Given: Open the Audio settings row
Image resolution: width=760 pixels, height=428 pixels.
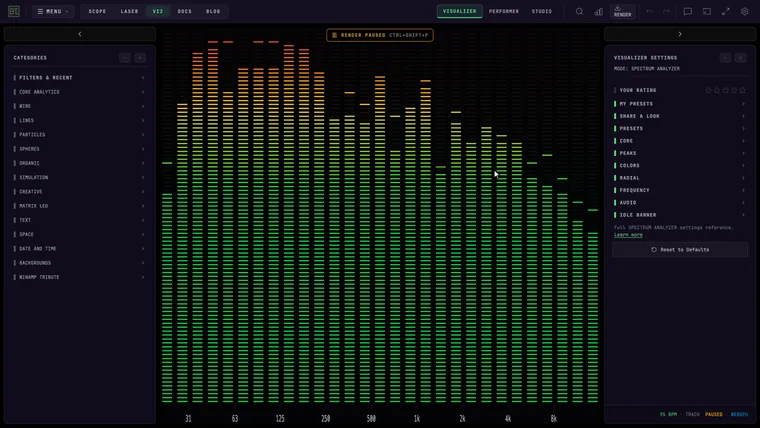Looking at the screenshot, I should pyautogui.click(x=680, y=202).
